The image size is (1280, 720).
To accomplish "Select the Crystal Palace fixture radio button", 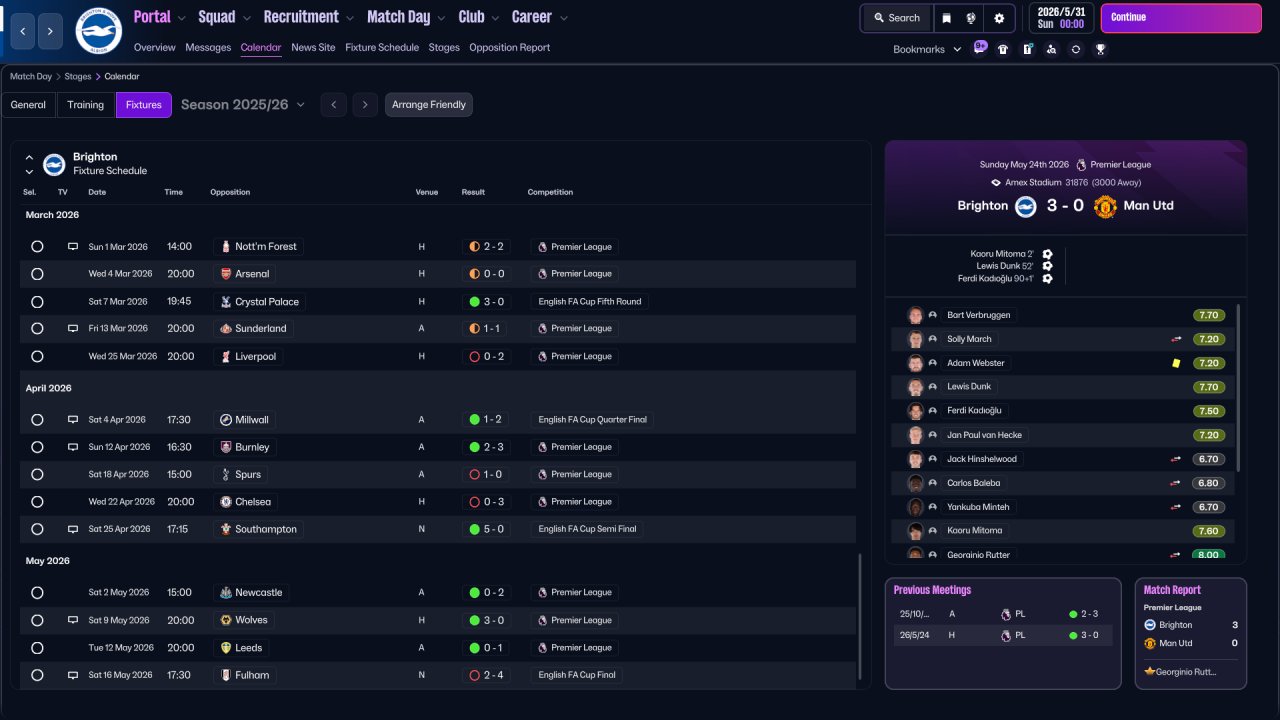I will click(37, 302).
